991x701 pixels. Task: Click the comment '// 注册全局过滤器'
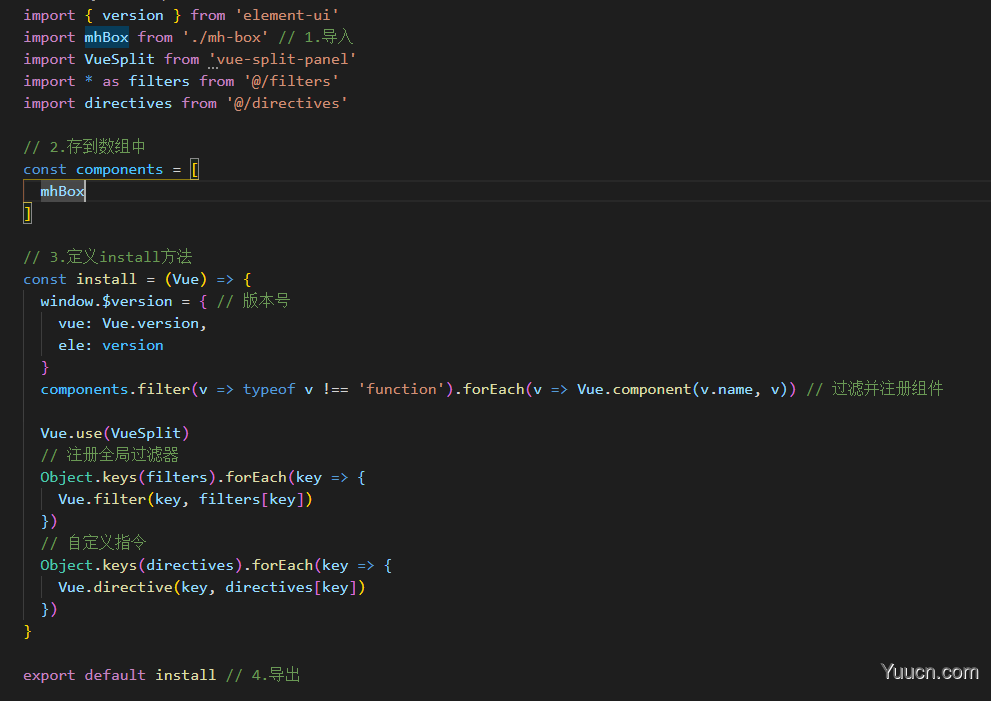(x=109, y=455)
